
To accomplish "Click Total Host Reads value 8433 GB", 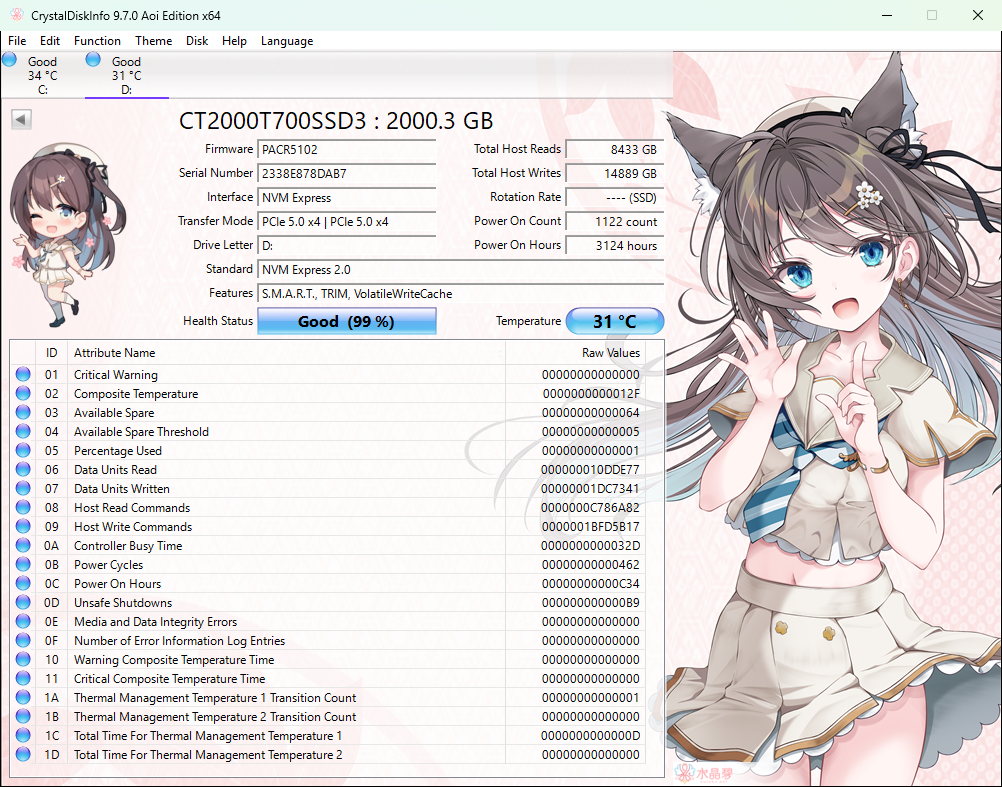I will coord(615,149).
